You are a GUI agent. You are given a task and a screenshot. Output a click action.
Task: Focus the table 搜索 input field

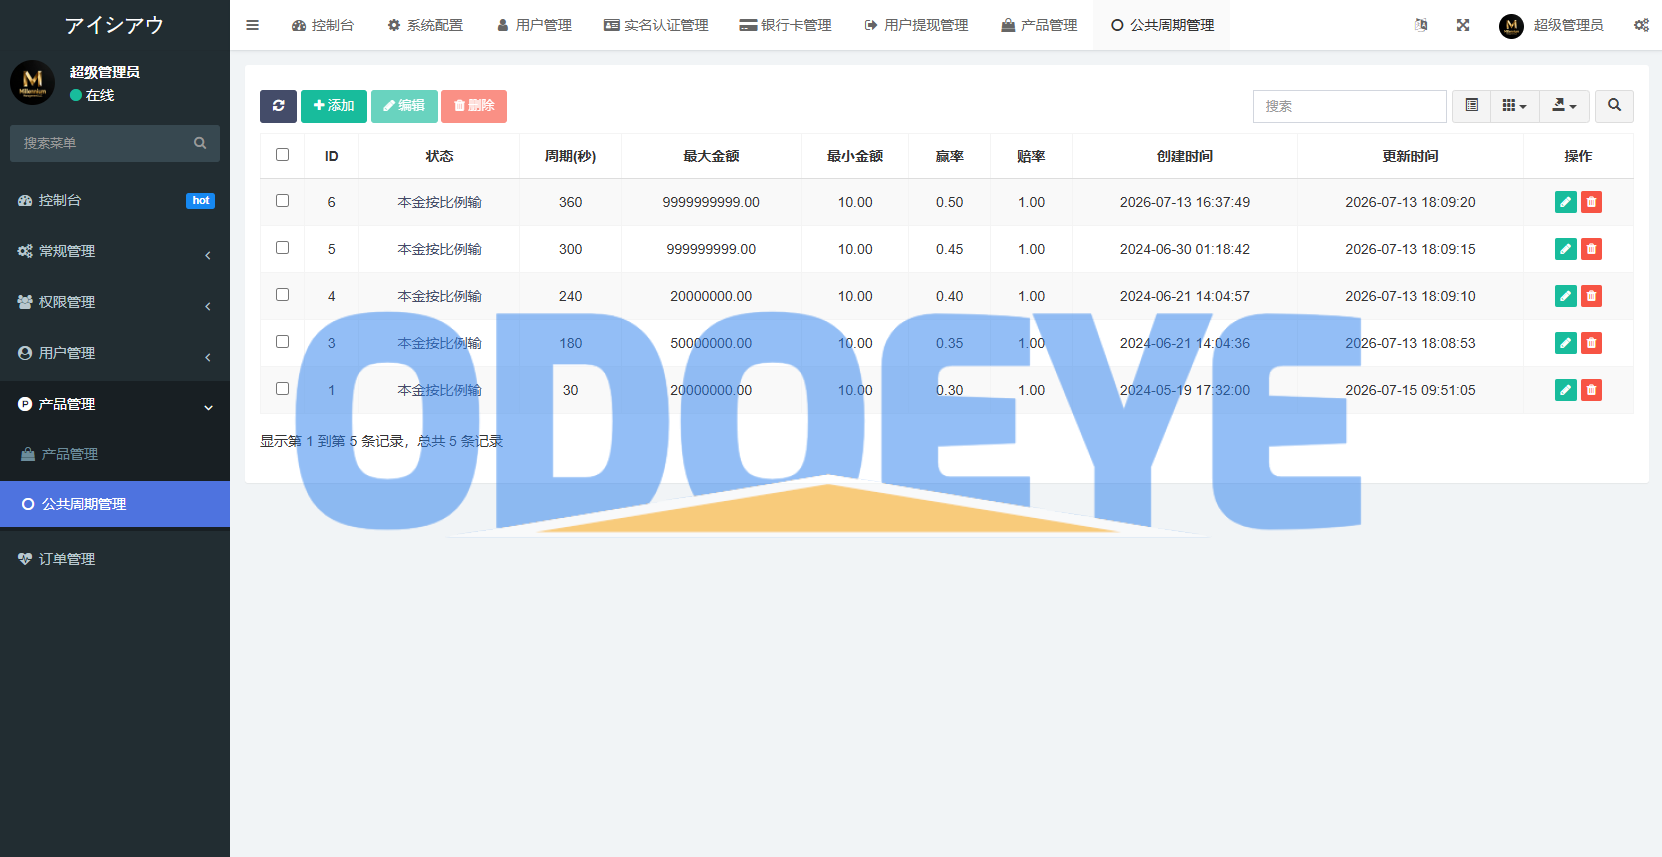[1349, 106]
